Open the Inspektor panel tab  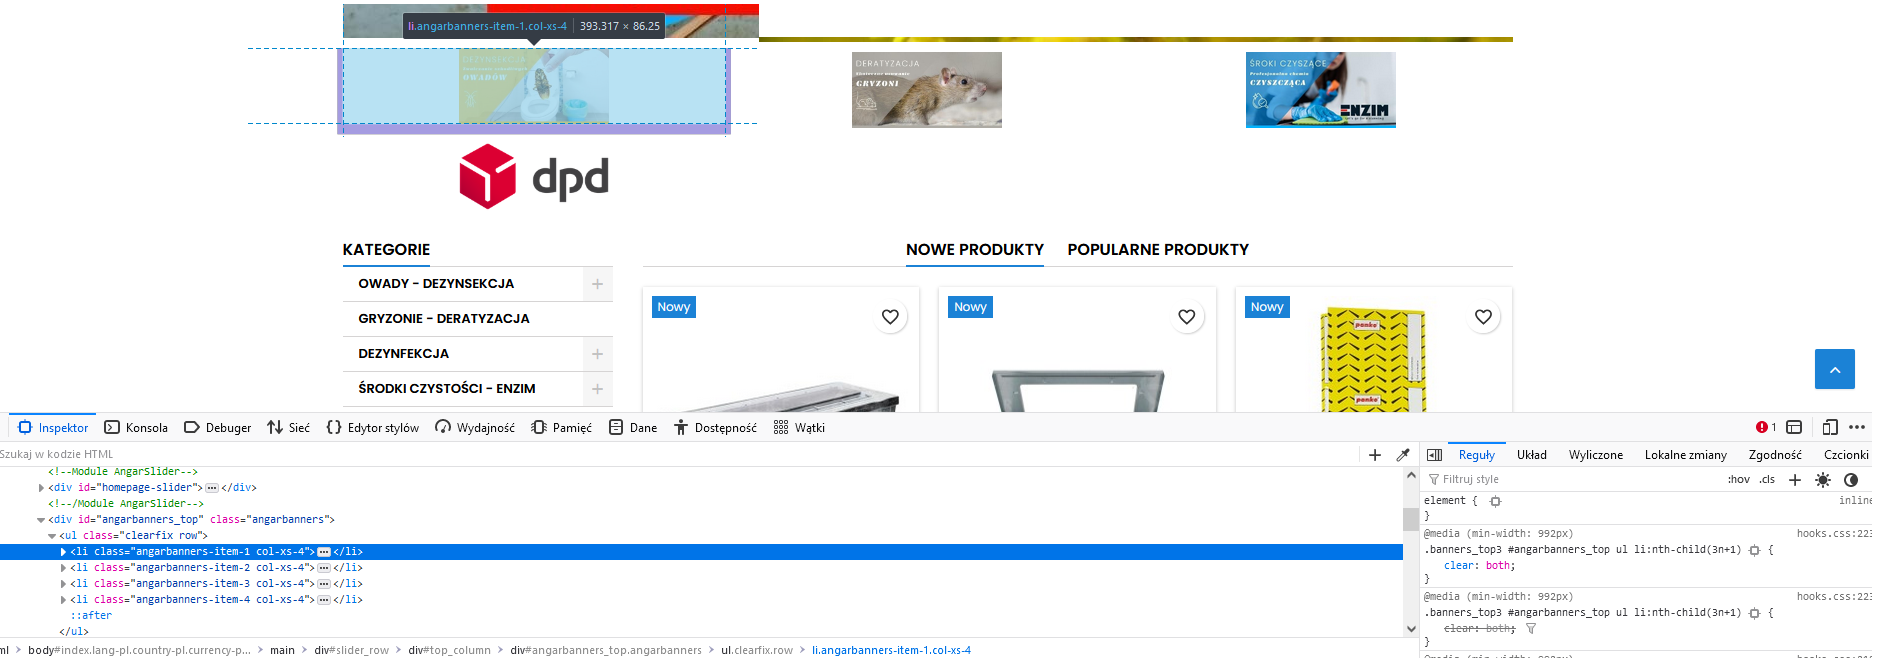pos(53,427)
